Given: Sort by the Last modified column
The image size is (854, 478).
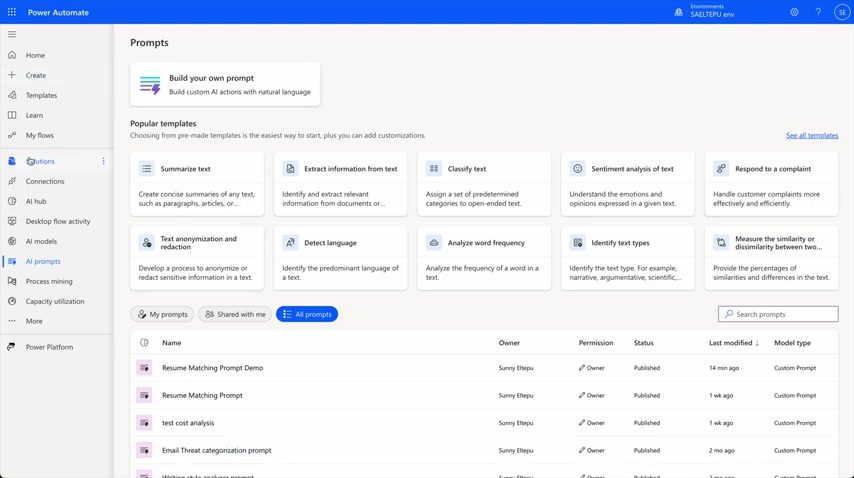Looking at the screenshot, I should (733, 343).
